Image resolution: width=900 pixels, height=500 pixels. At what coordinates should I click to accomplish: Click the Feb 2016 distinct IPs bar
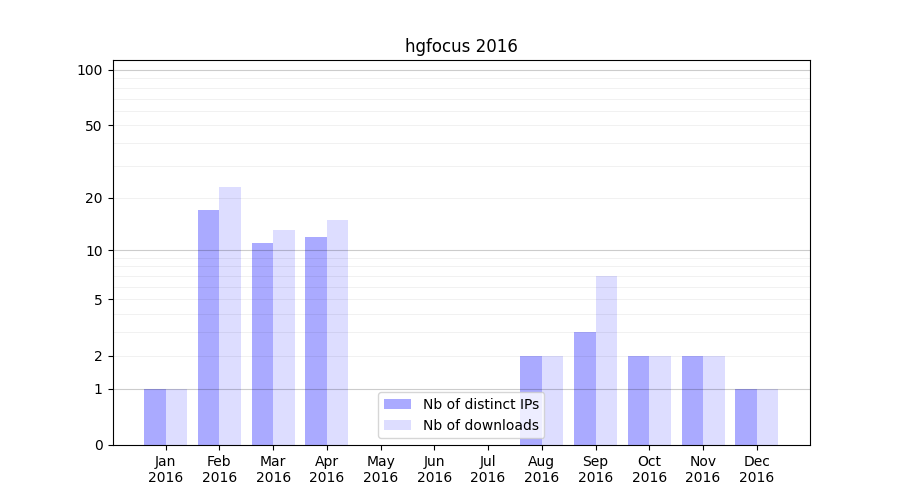[x=208, y=327]
